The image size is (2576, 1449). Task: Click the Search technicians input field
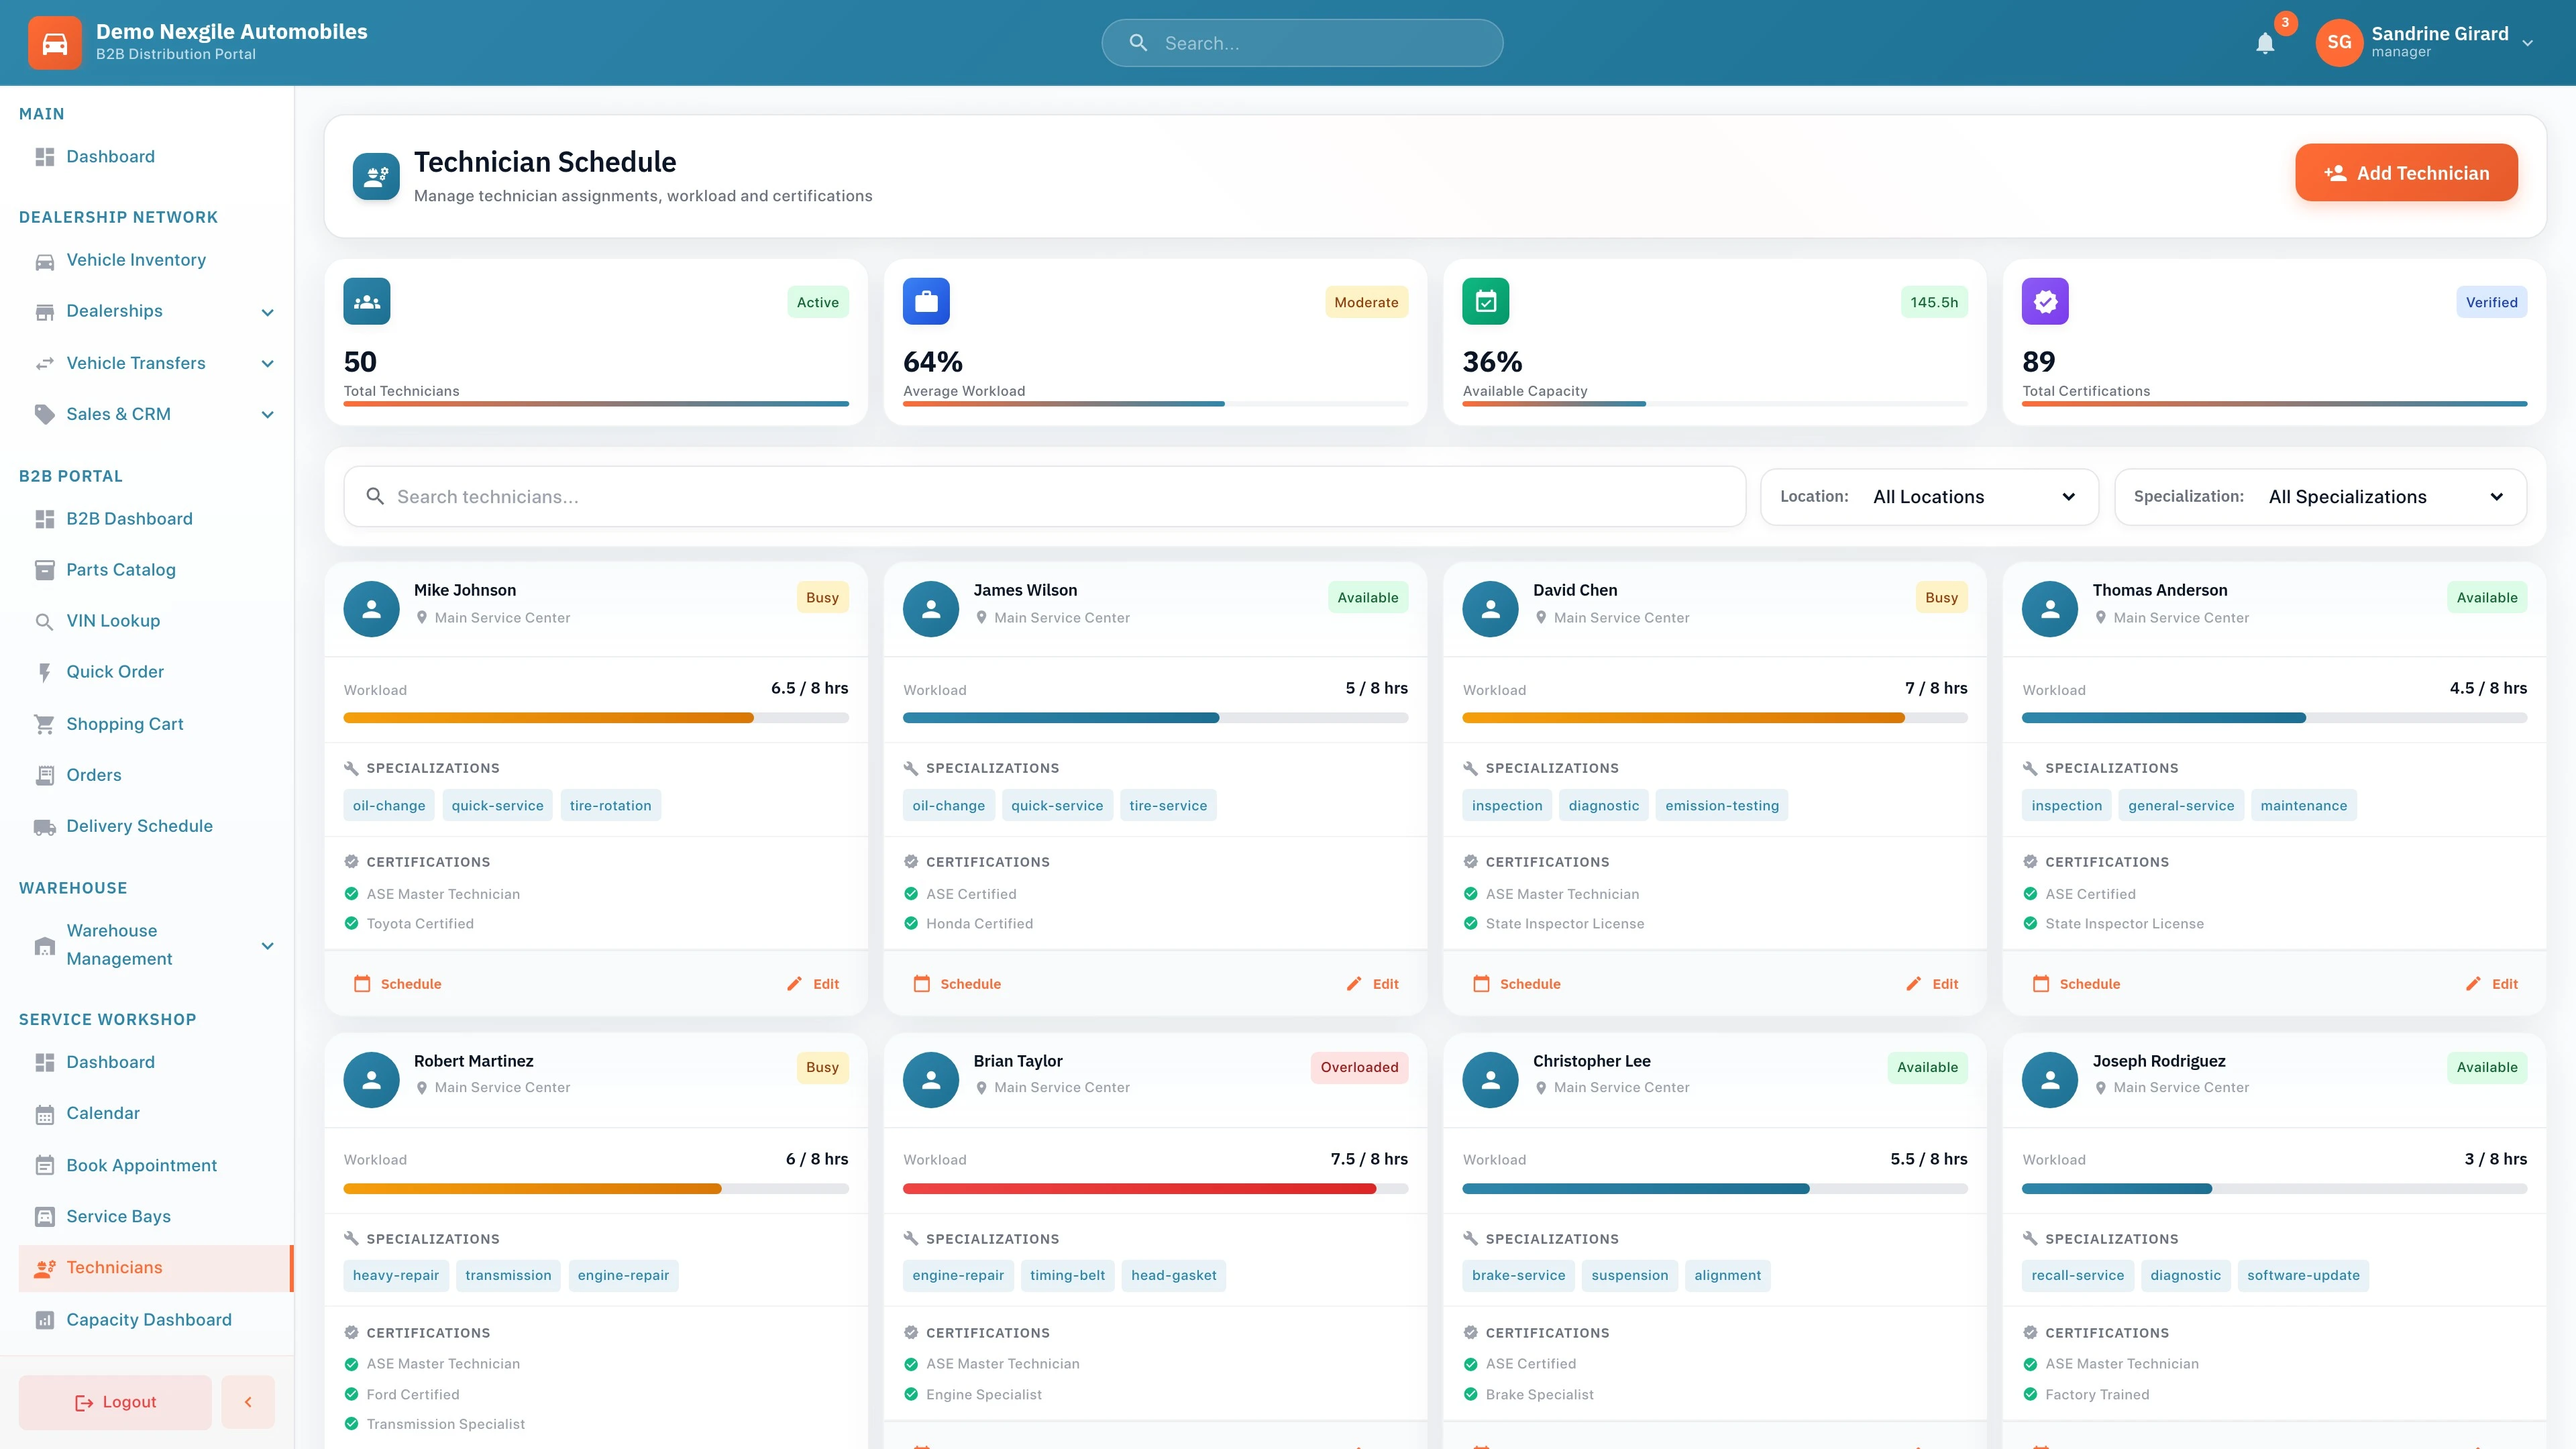(x=1044, y=497)
